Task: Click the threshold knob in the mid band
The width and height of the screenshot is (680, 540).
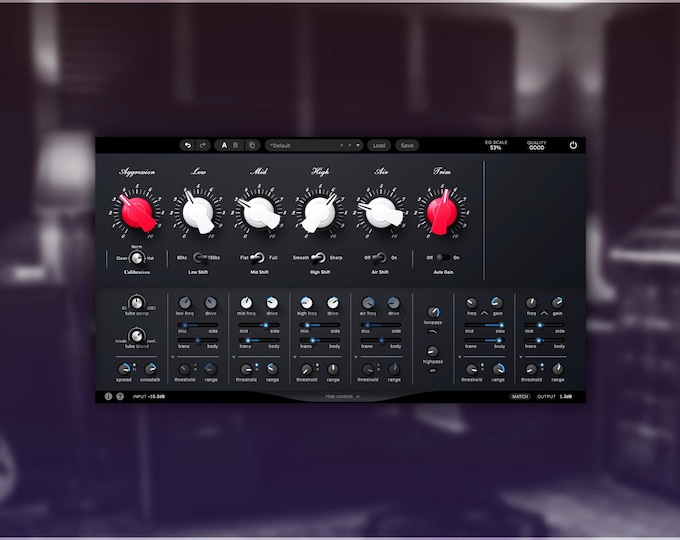Action: 246,369
